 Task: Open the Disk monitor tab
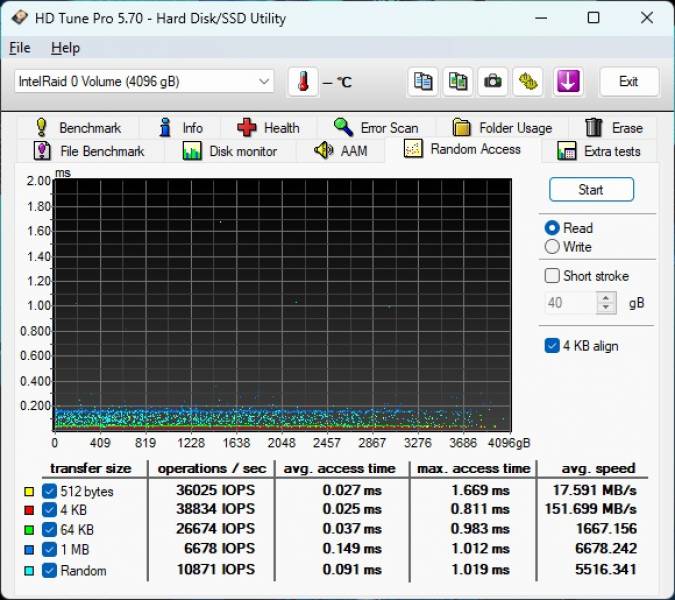(x=229, y=151)
